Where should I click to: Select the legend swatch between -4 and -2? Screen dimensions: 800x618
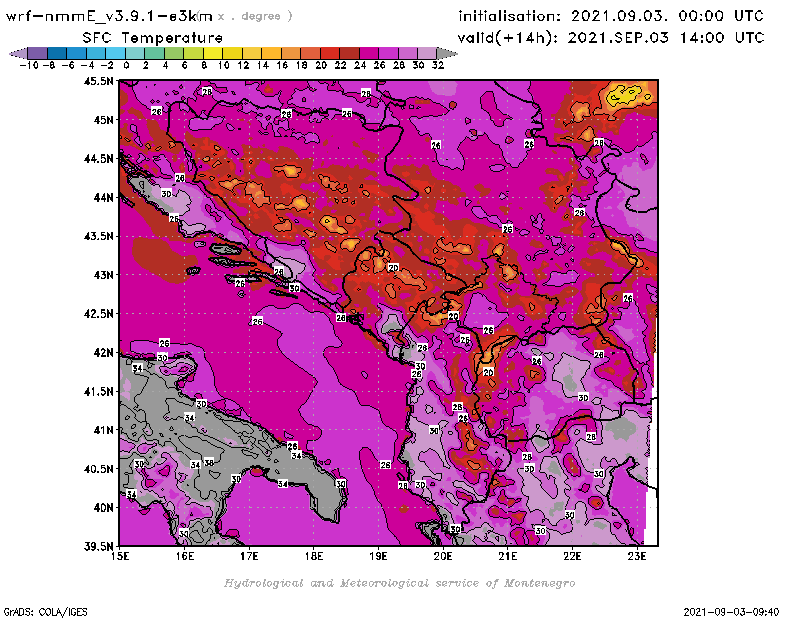click(x=96, y=53)
